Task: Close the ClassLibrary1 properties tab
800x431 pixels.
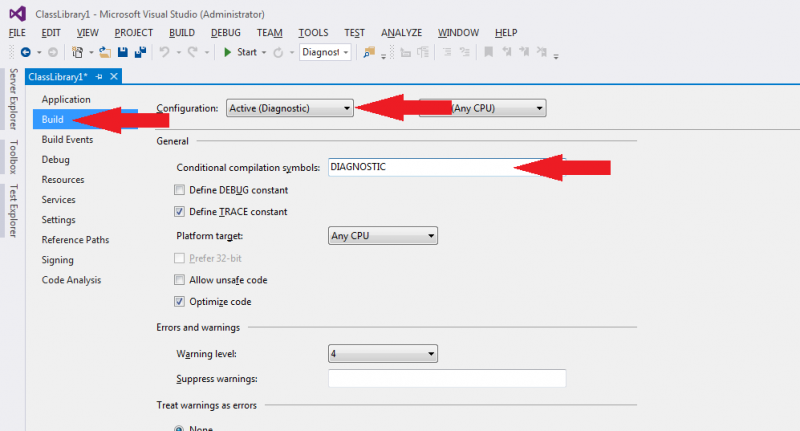Action: pyautogui.click(x=114, y=77)
